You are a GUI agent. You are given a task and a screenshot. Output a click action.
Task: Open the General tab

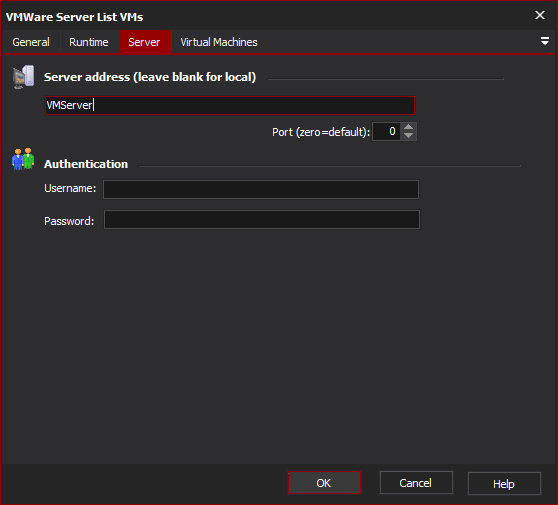31,42
